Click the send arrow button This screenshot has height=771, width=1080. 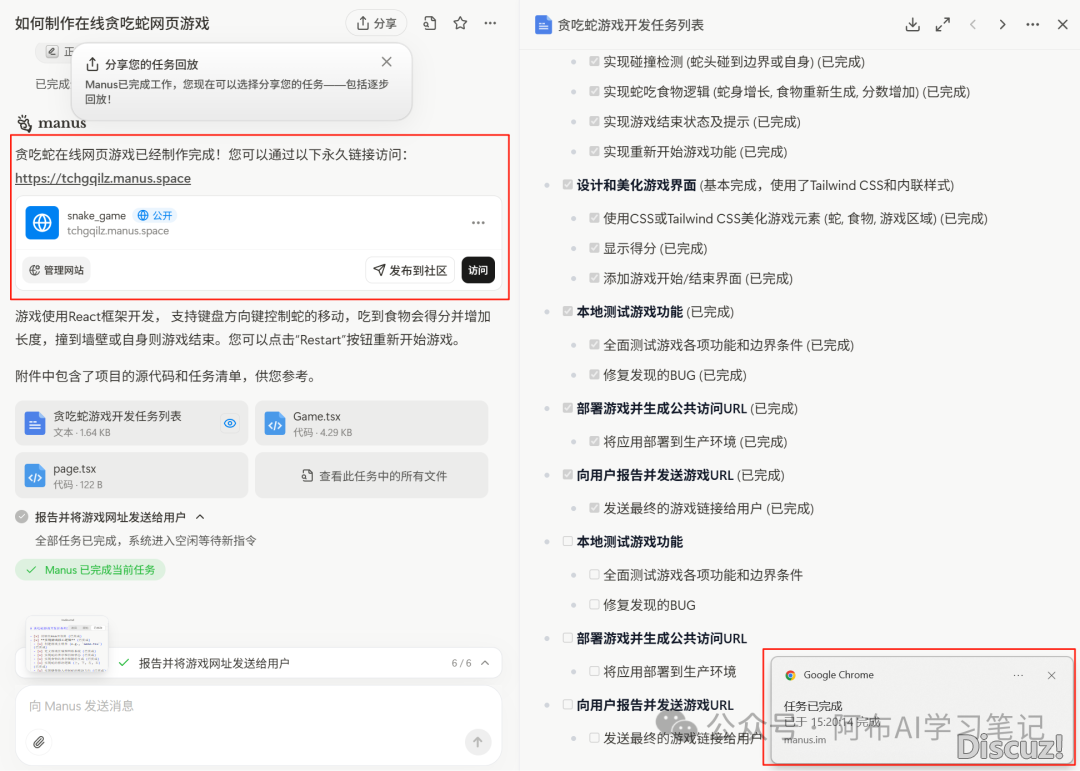[x=477, y=742]
